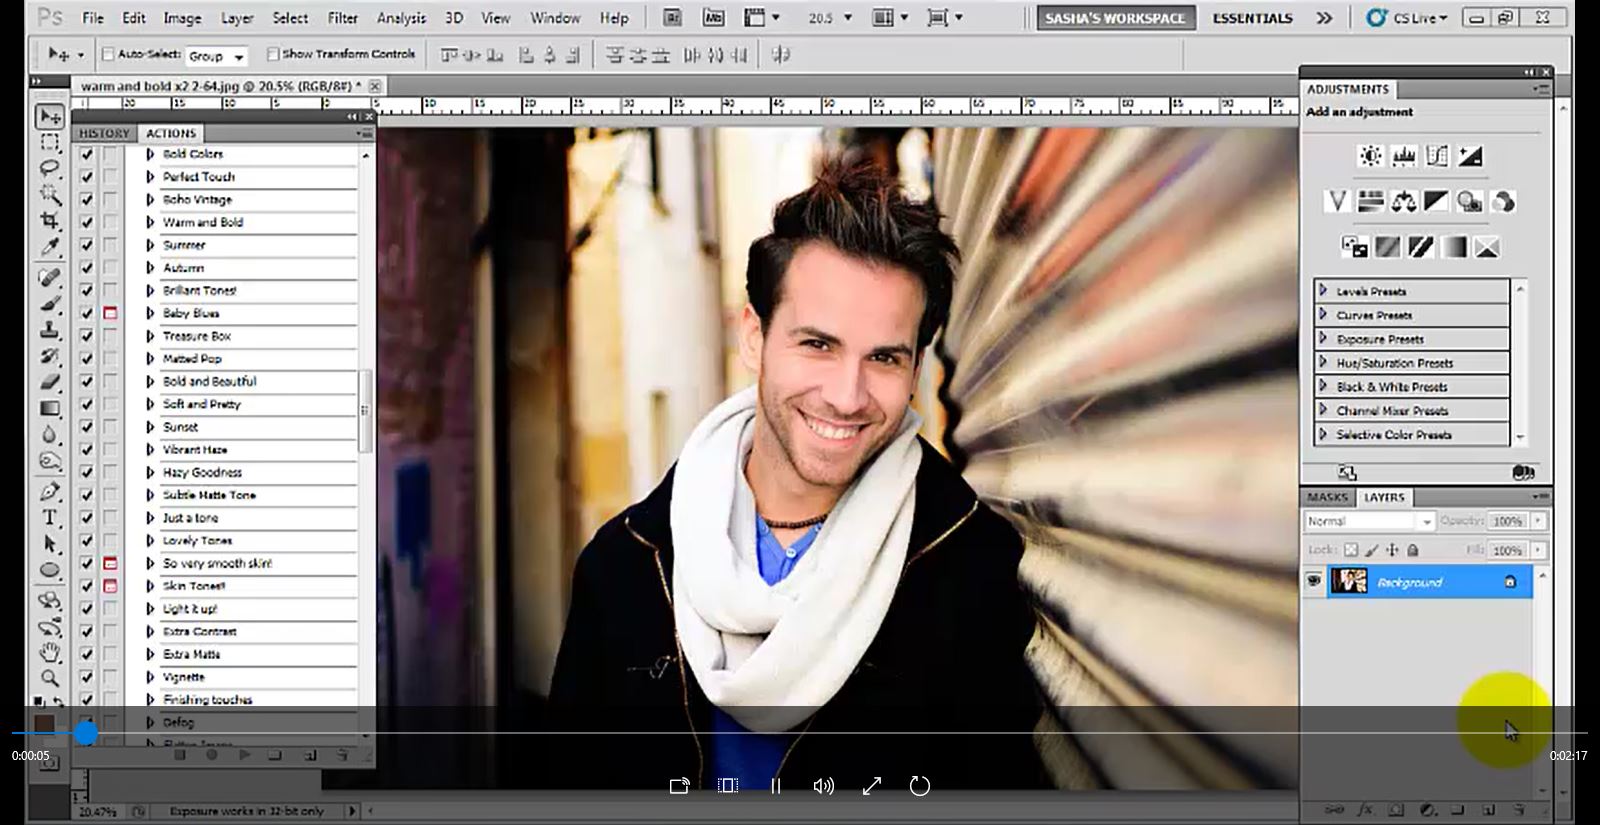This screenshot has width=1600, height=825.
Task: Expand the Warm and Bold action set
Action: click(150, 222)
